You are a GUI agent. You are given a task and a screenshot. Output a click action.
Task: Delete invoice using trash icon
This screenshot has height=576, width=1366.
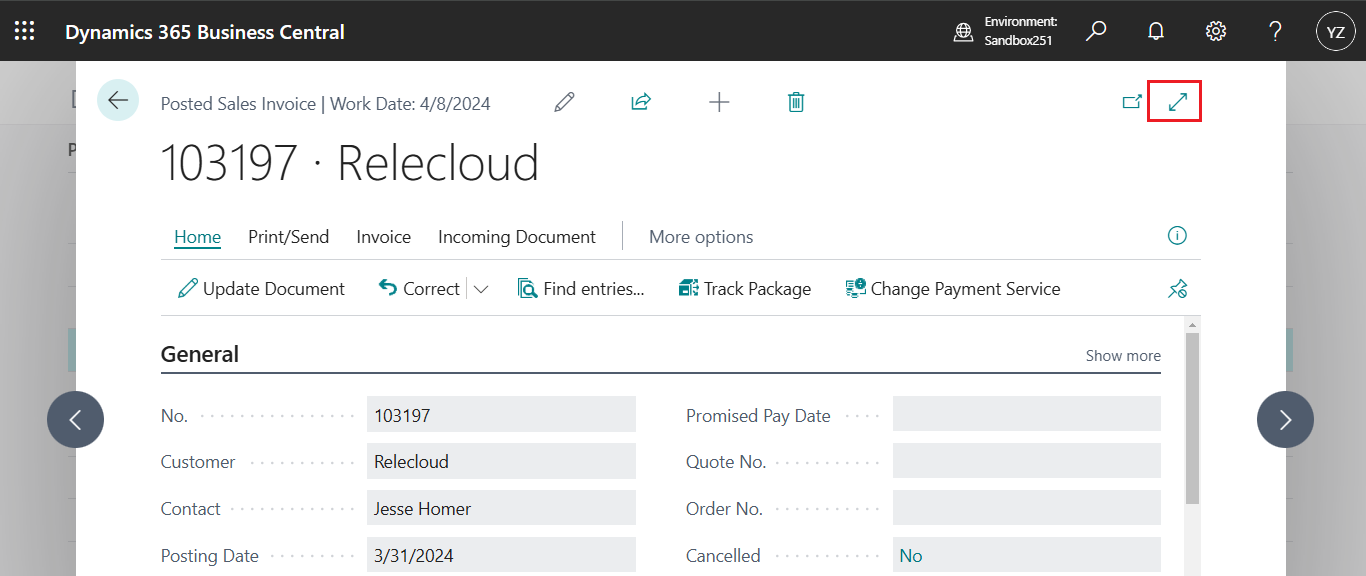pos(796,101)
